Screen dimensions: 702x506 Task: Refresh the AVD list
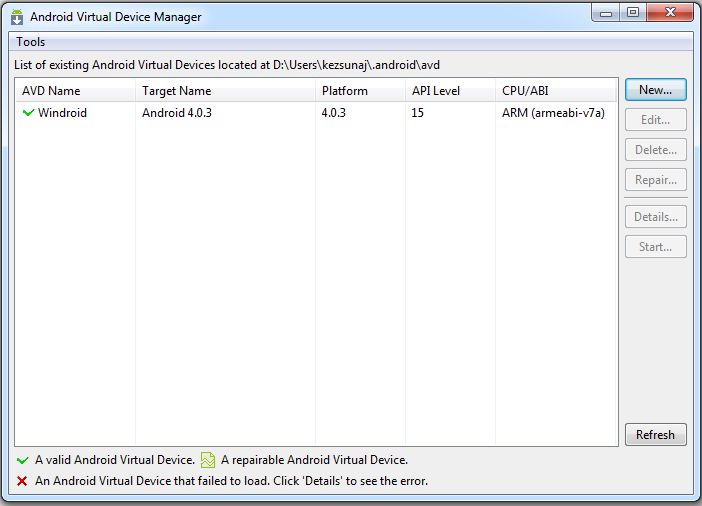pyautogui.click(x=655, y=435)
